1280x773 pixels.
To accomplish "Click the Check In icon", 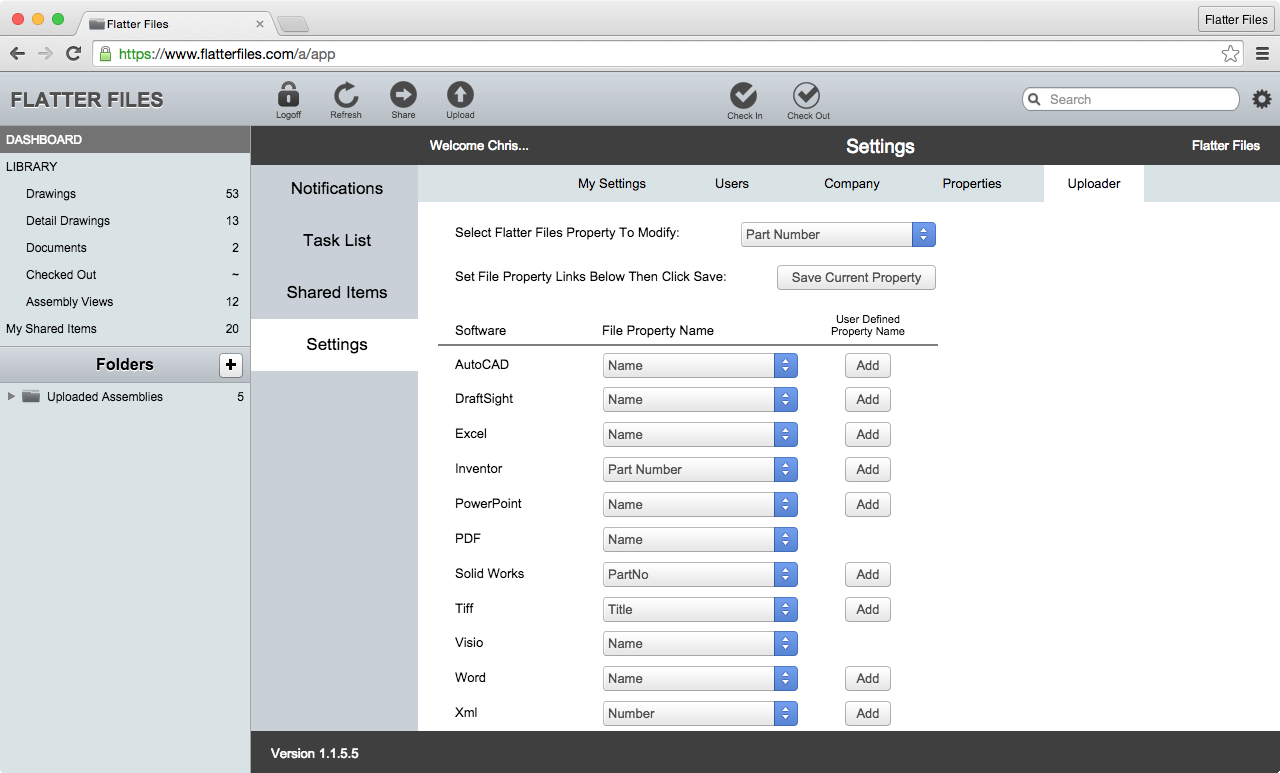I will 744,95.
